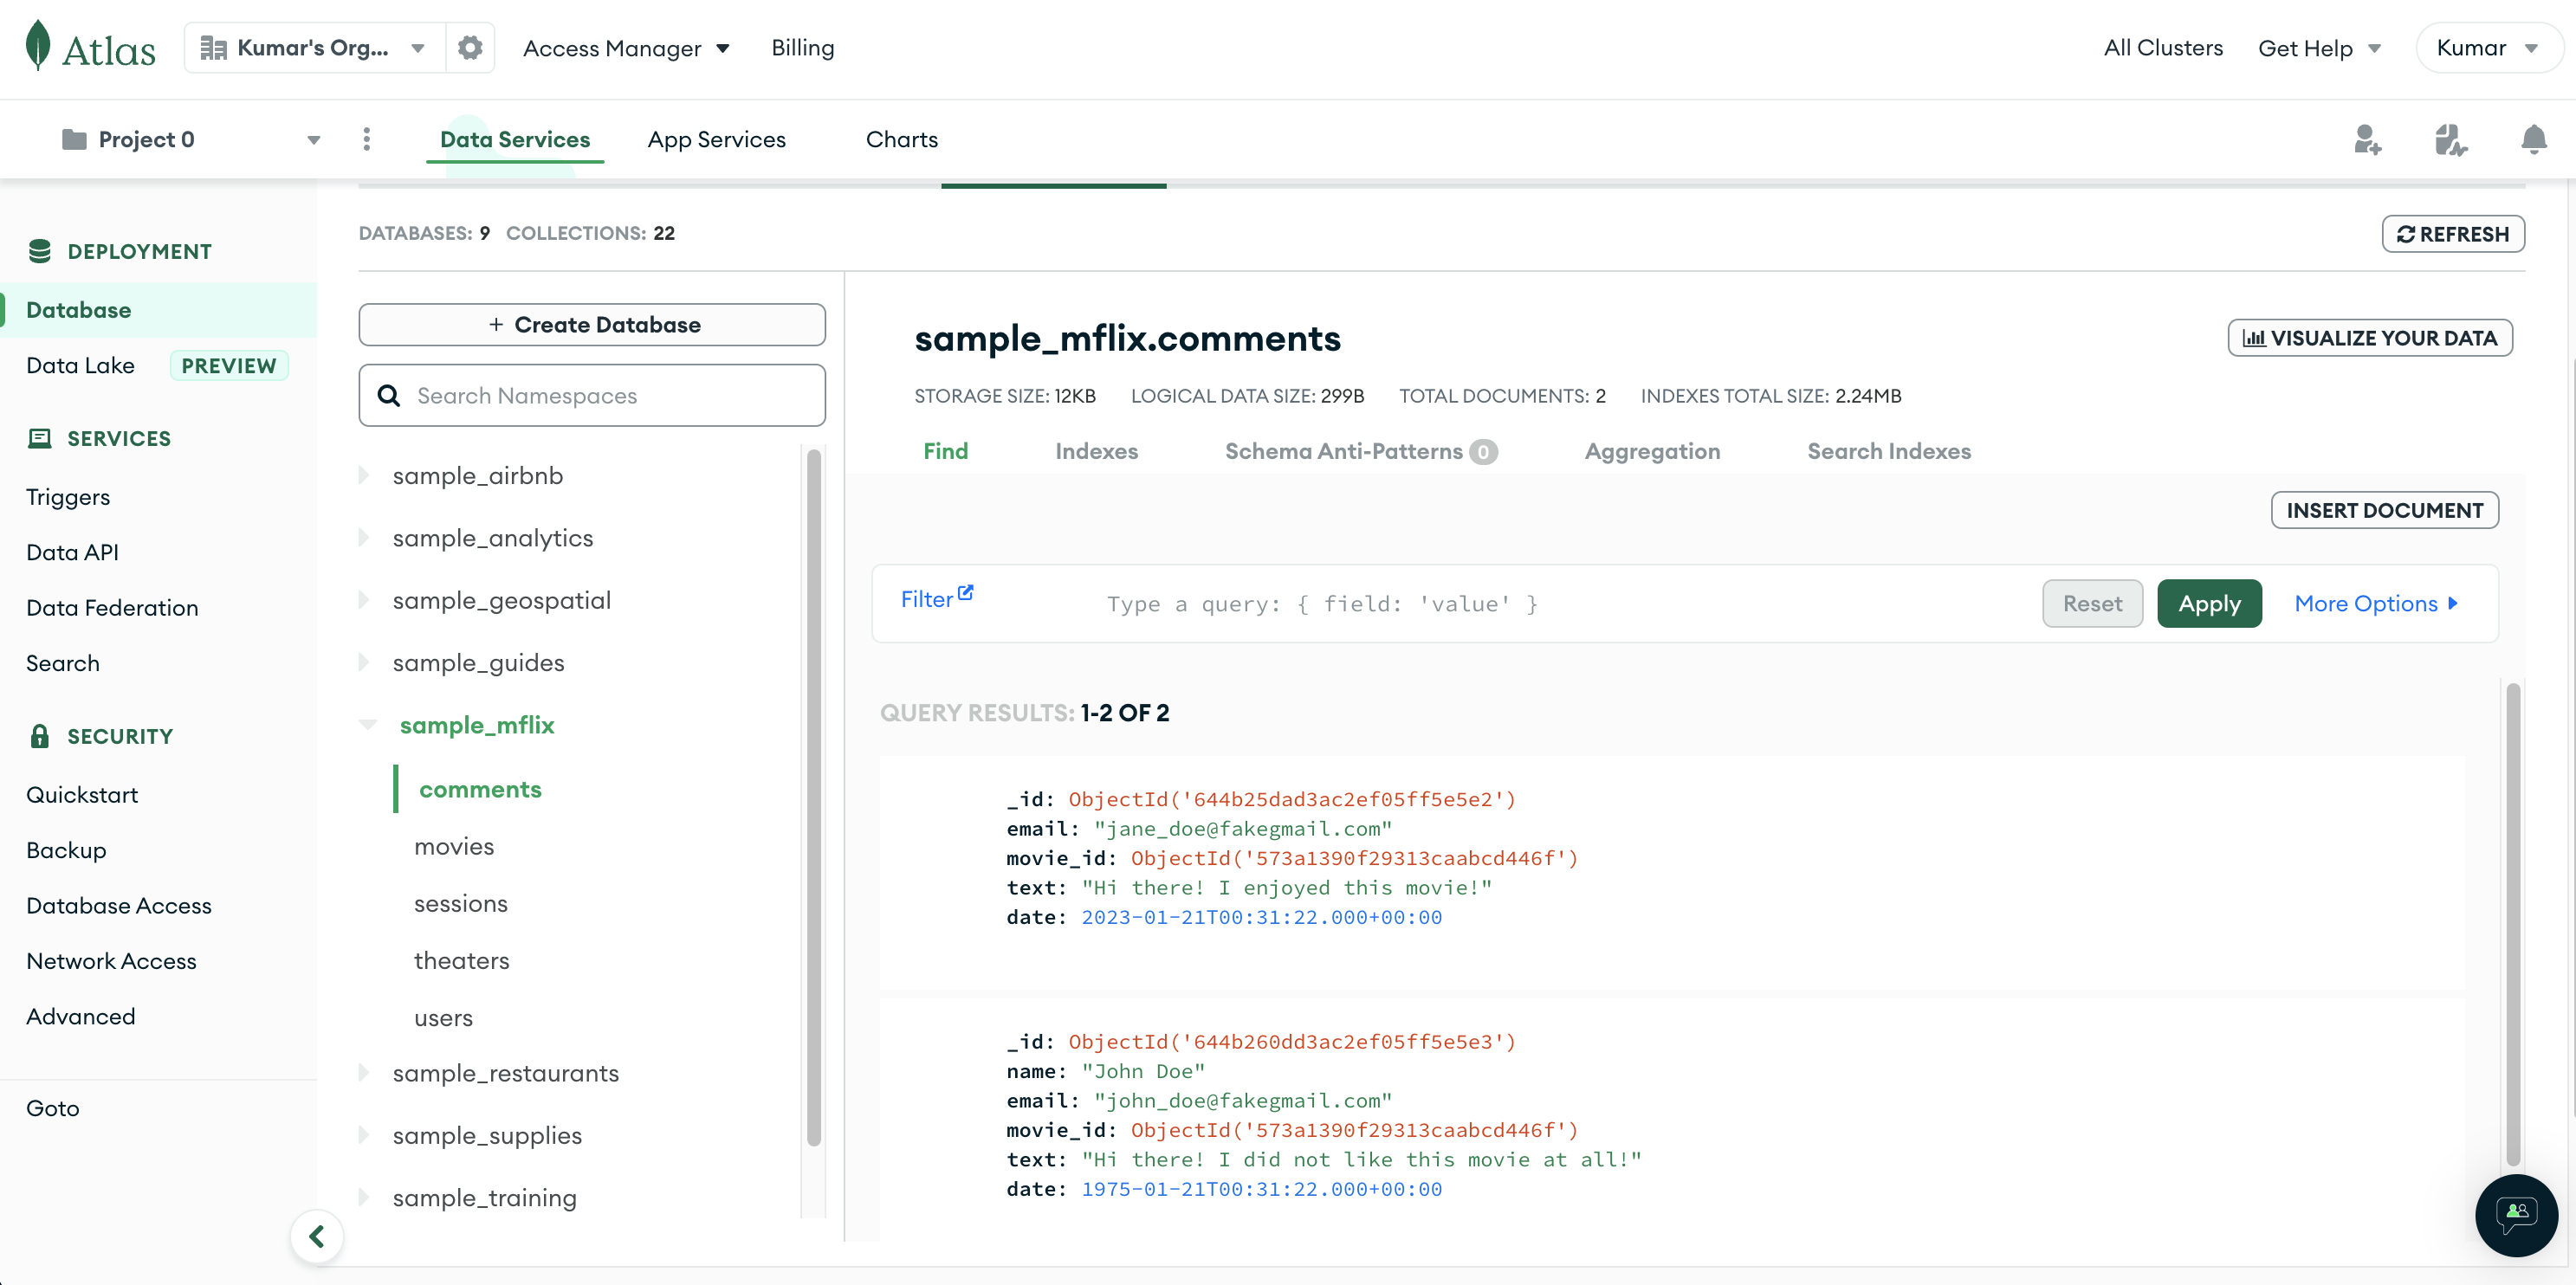Viewport: 2576px width, 1285px height.
Task: Open project options three-dot menu
Action: click(x=367, y=139)
